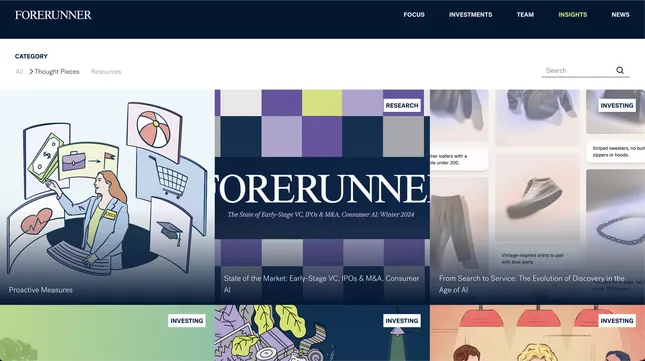
Task: Click the search magnifier icon
Action: pos(620,70)
